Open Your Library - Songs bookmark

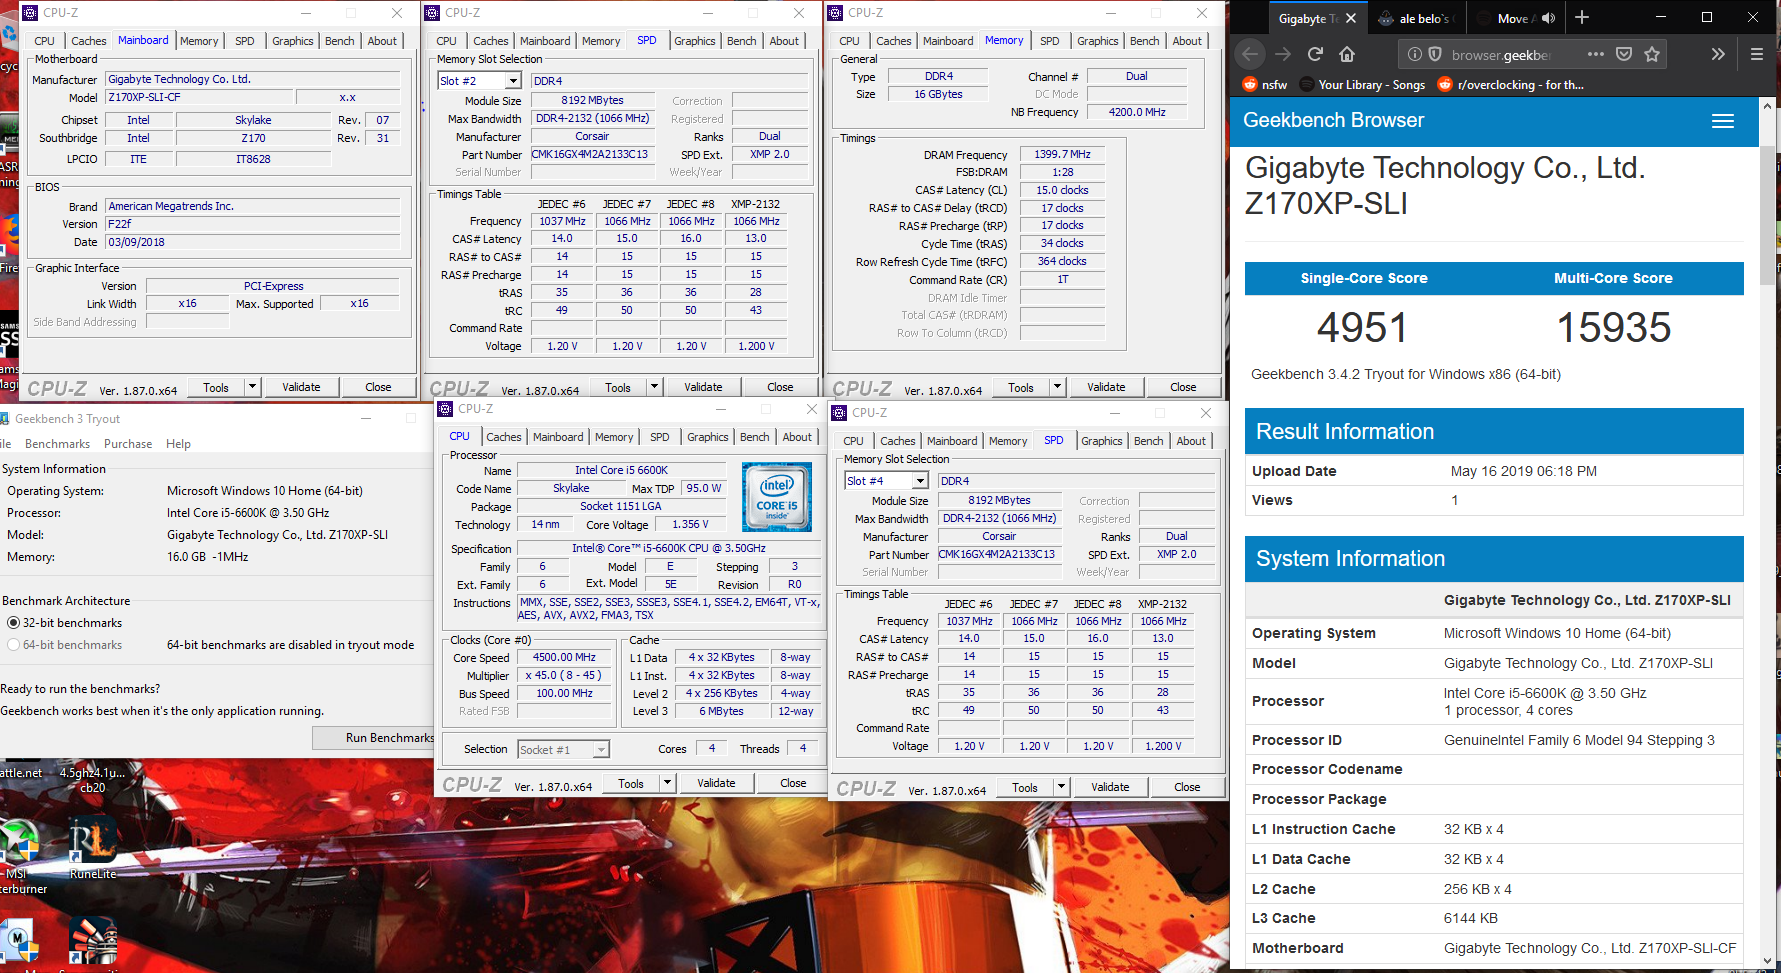pos(1362,85)
